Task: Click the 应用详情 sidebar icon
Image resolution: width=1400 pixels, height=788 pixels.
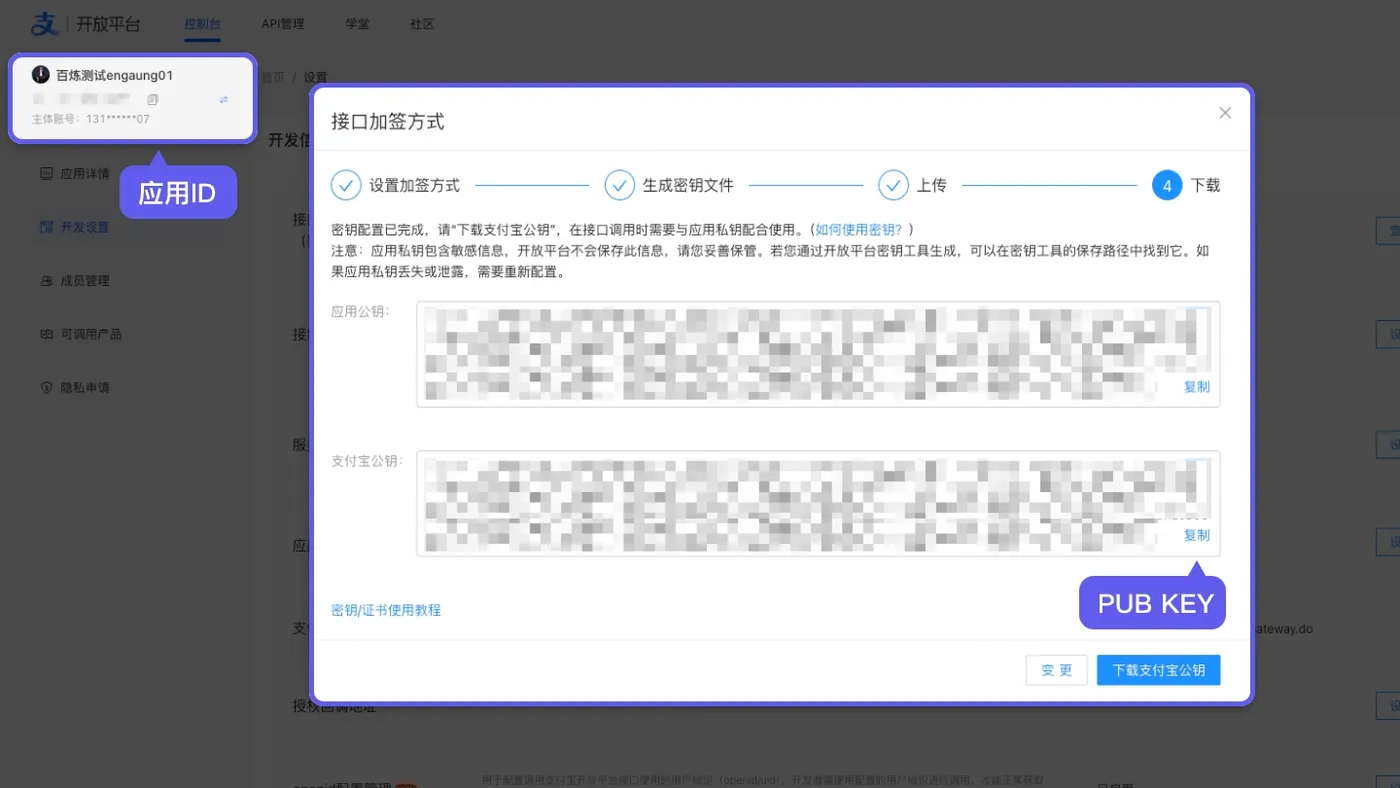Action: tap(45, 174)
